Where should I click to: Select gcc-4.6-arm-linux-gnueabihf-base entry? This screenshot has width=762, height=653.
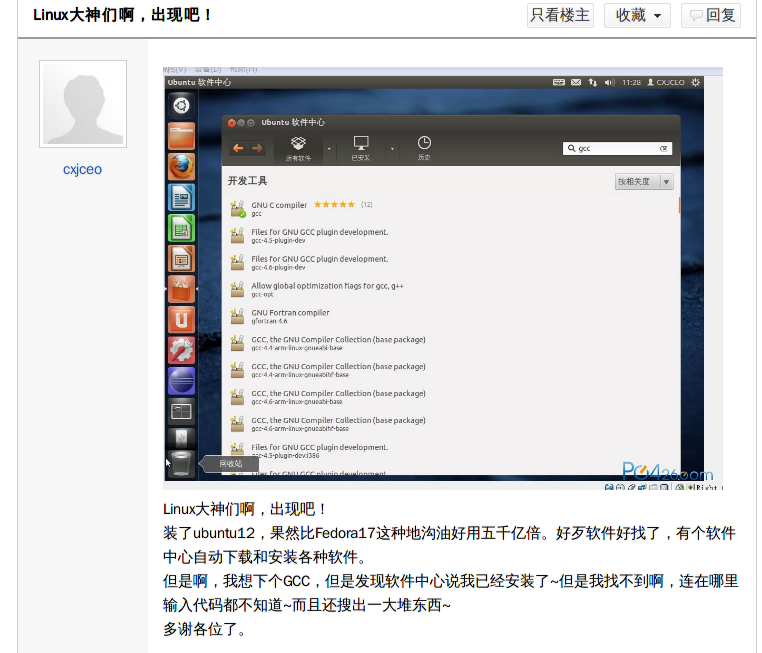pyautogui.click(x=452, y=424)
